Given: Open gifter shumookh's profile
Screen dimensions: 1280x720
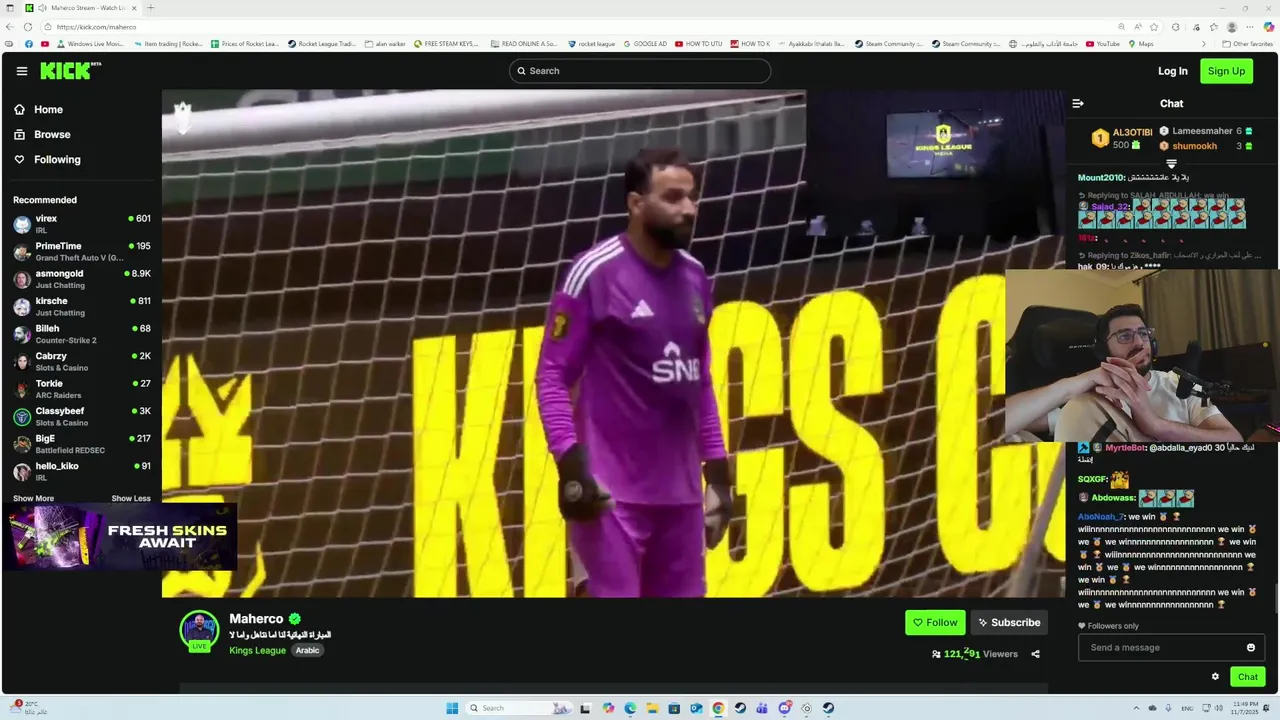Looking at the screenshot, I should click(x=1195, y=146).
